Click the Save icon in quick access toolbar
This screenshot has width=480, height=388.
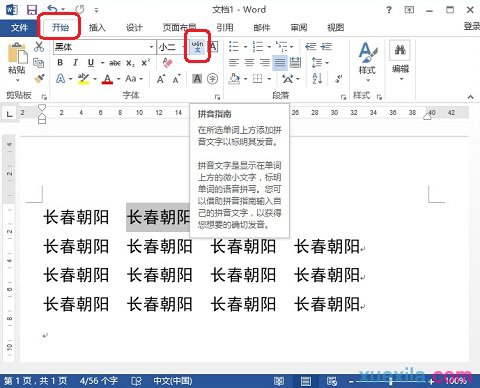[32, 10]
